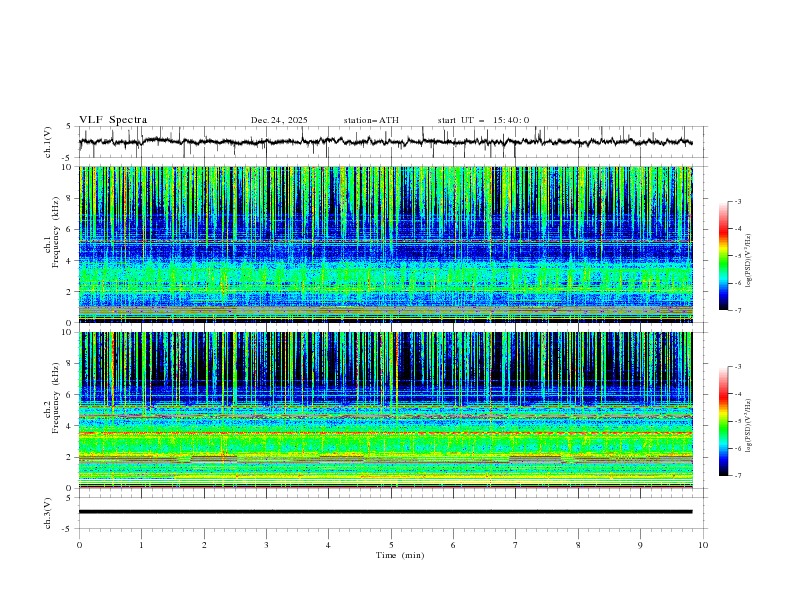Select the date label "Dec.24, 2025"
This screenshot has height=612, width=792.
(x=279, y=120)
